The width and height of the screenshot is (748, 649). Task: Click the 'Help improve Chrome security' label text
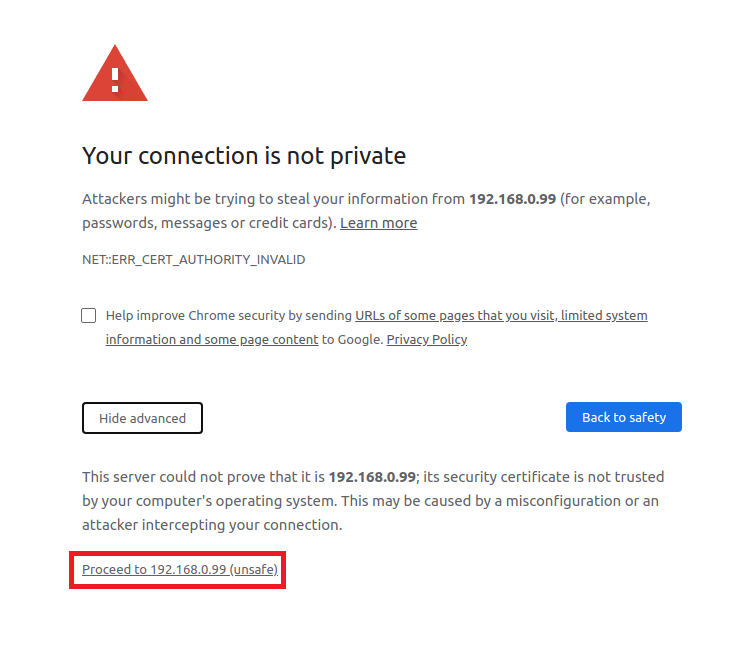tap(229, 316)
